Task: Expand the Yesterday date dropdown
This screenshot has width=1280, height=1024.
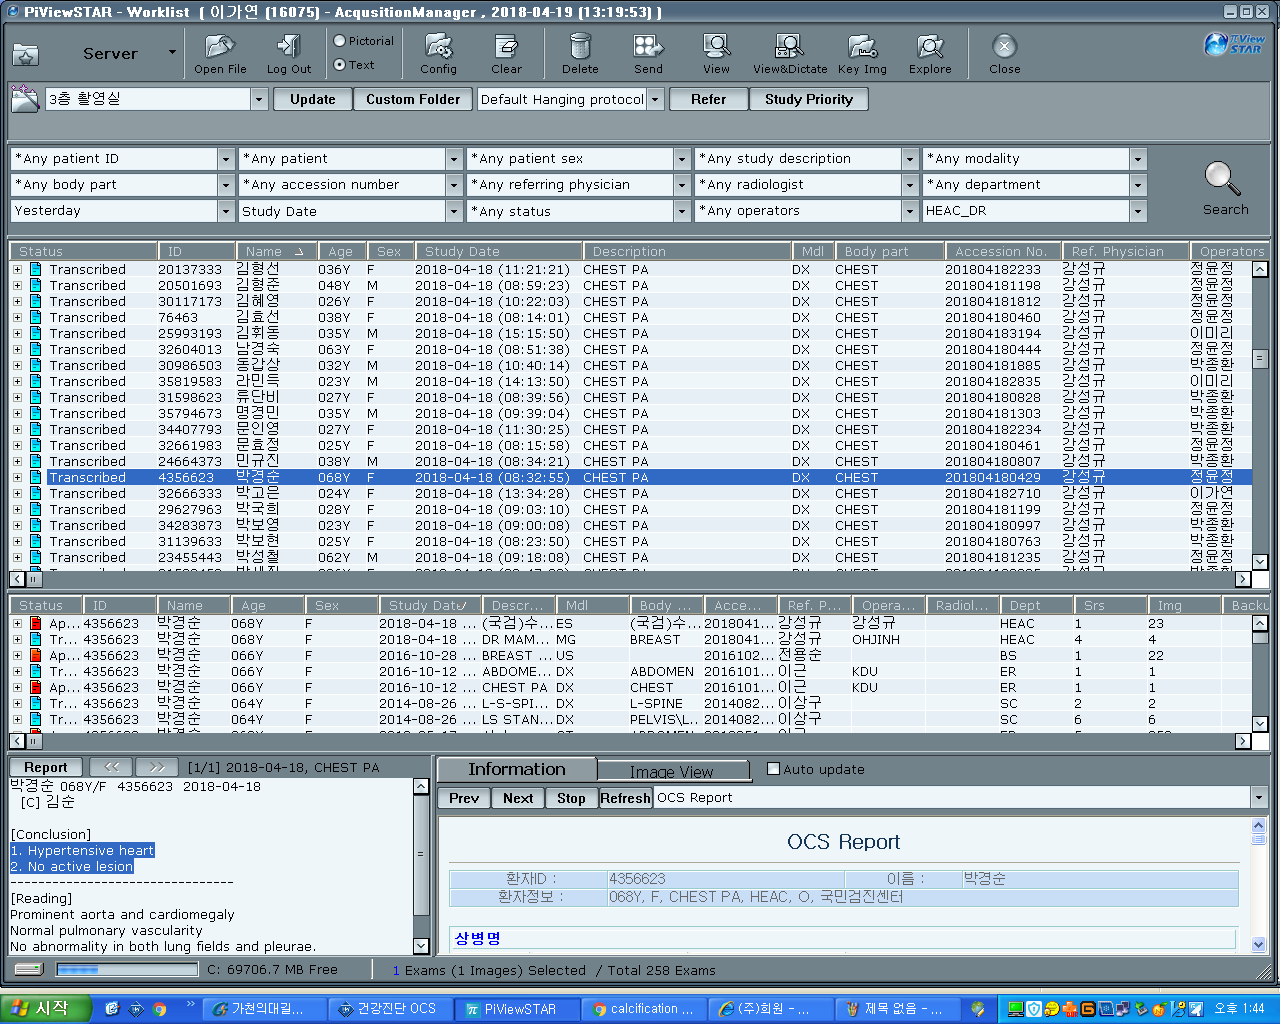Action: tap(226, 211)
